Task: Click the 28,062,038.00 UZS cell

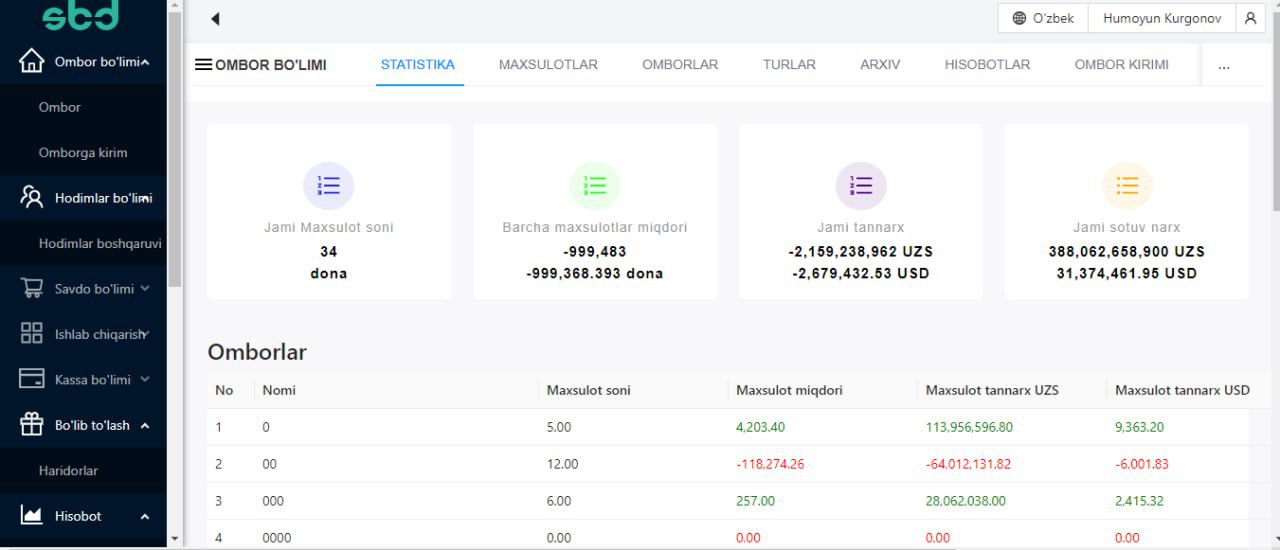Action: pyautogui.click(x=966, y=501)
